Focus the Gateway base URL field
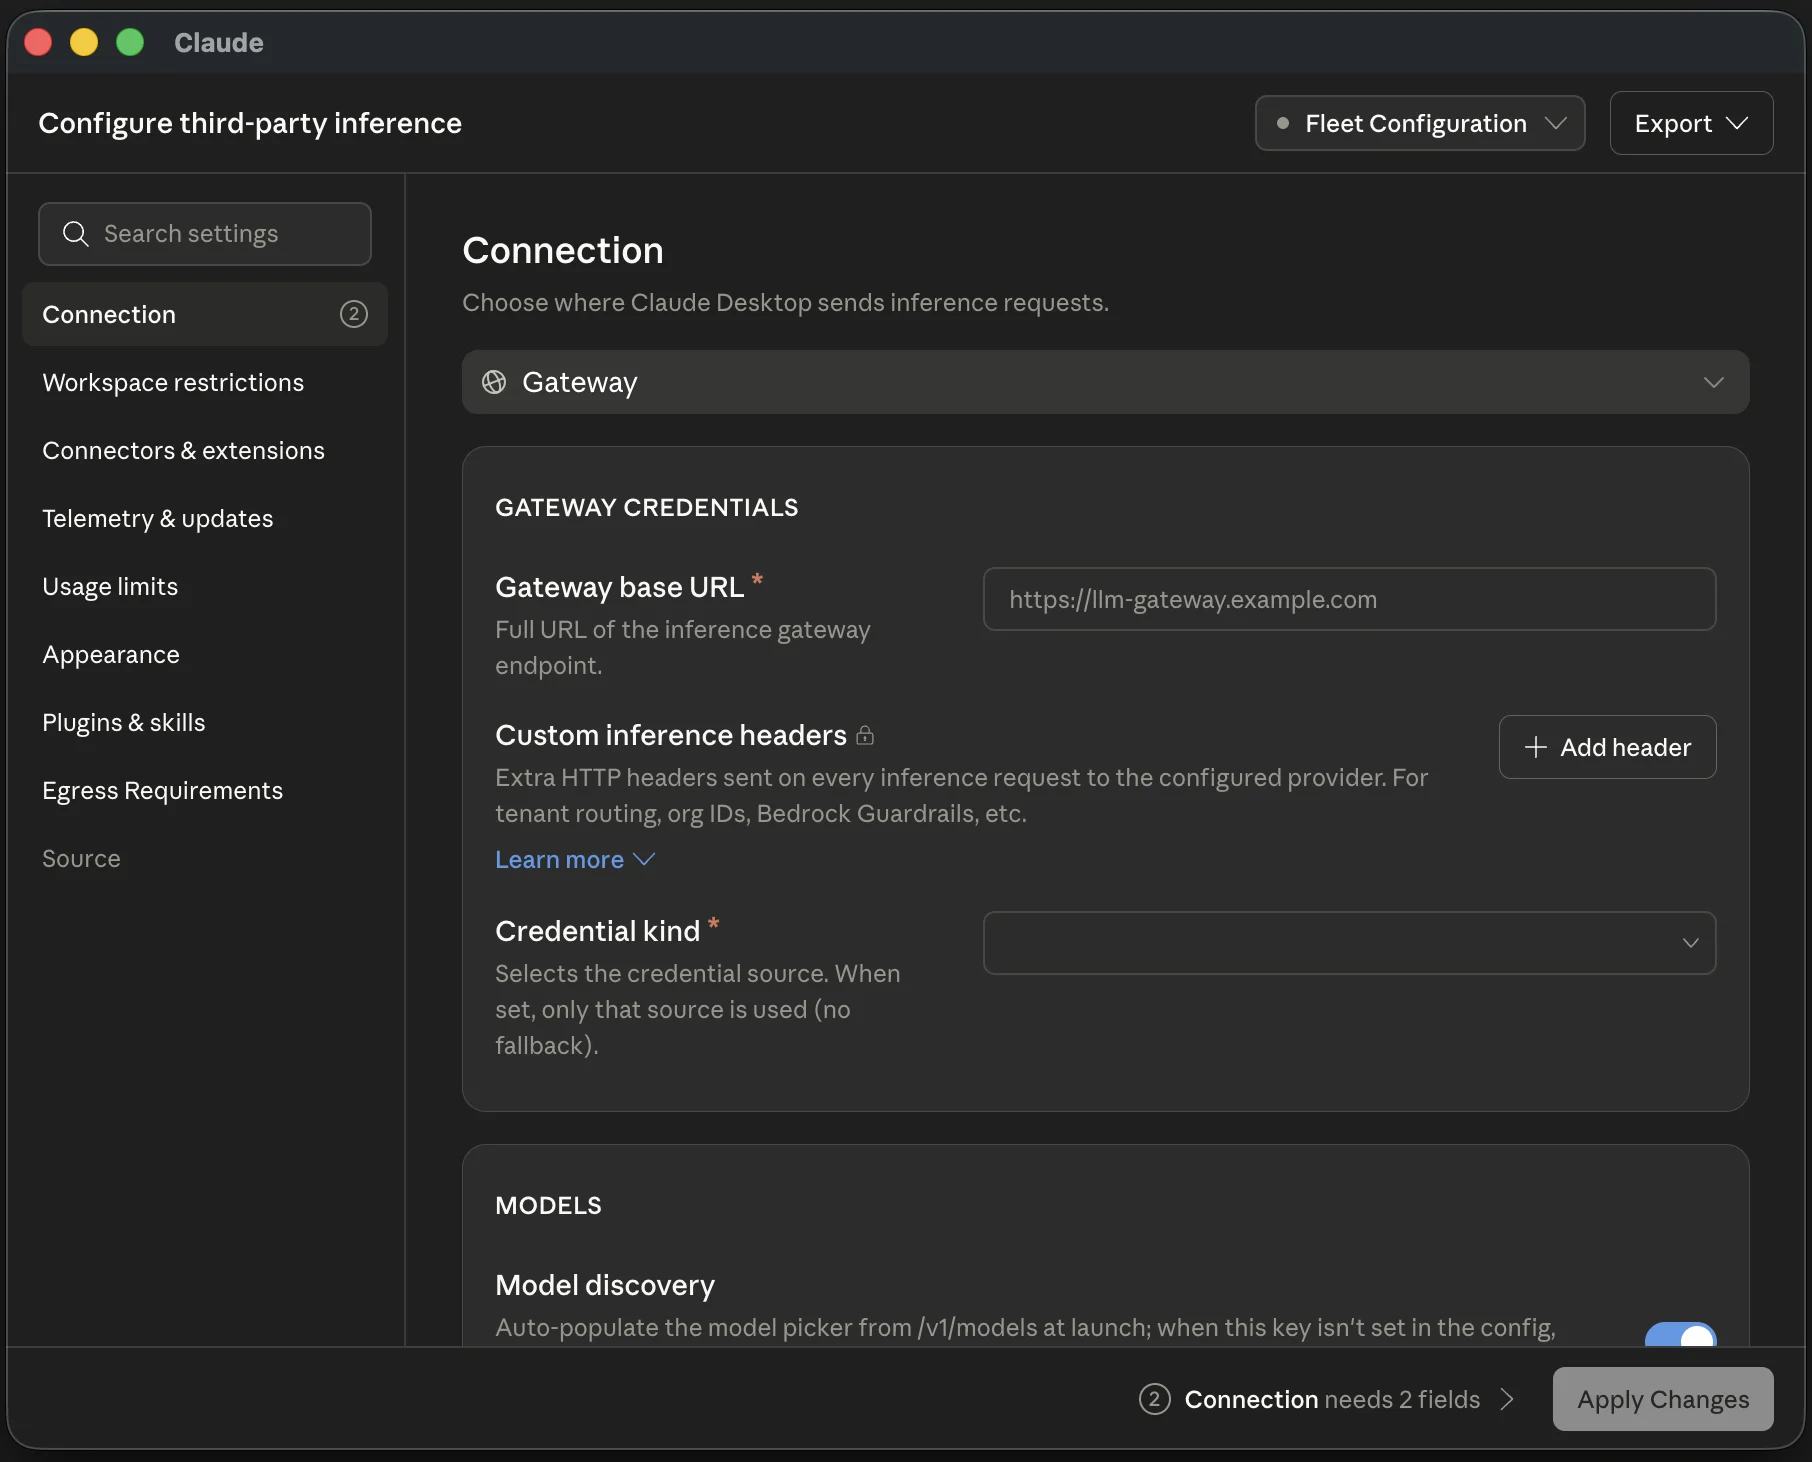 tap(1349, 599)
